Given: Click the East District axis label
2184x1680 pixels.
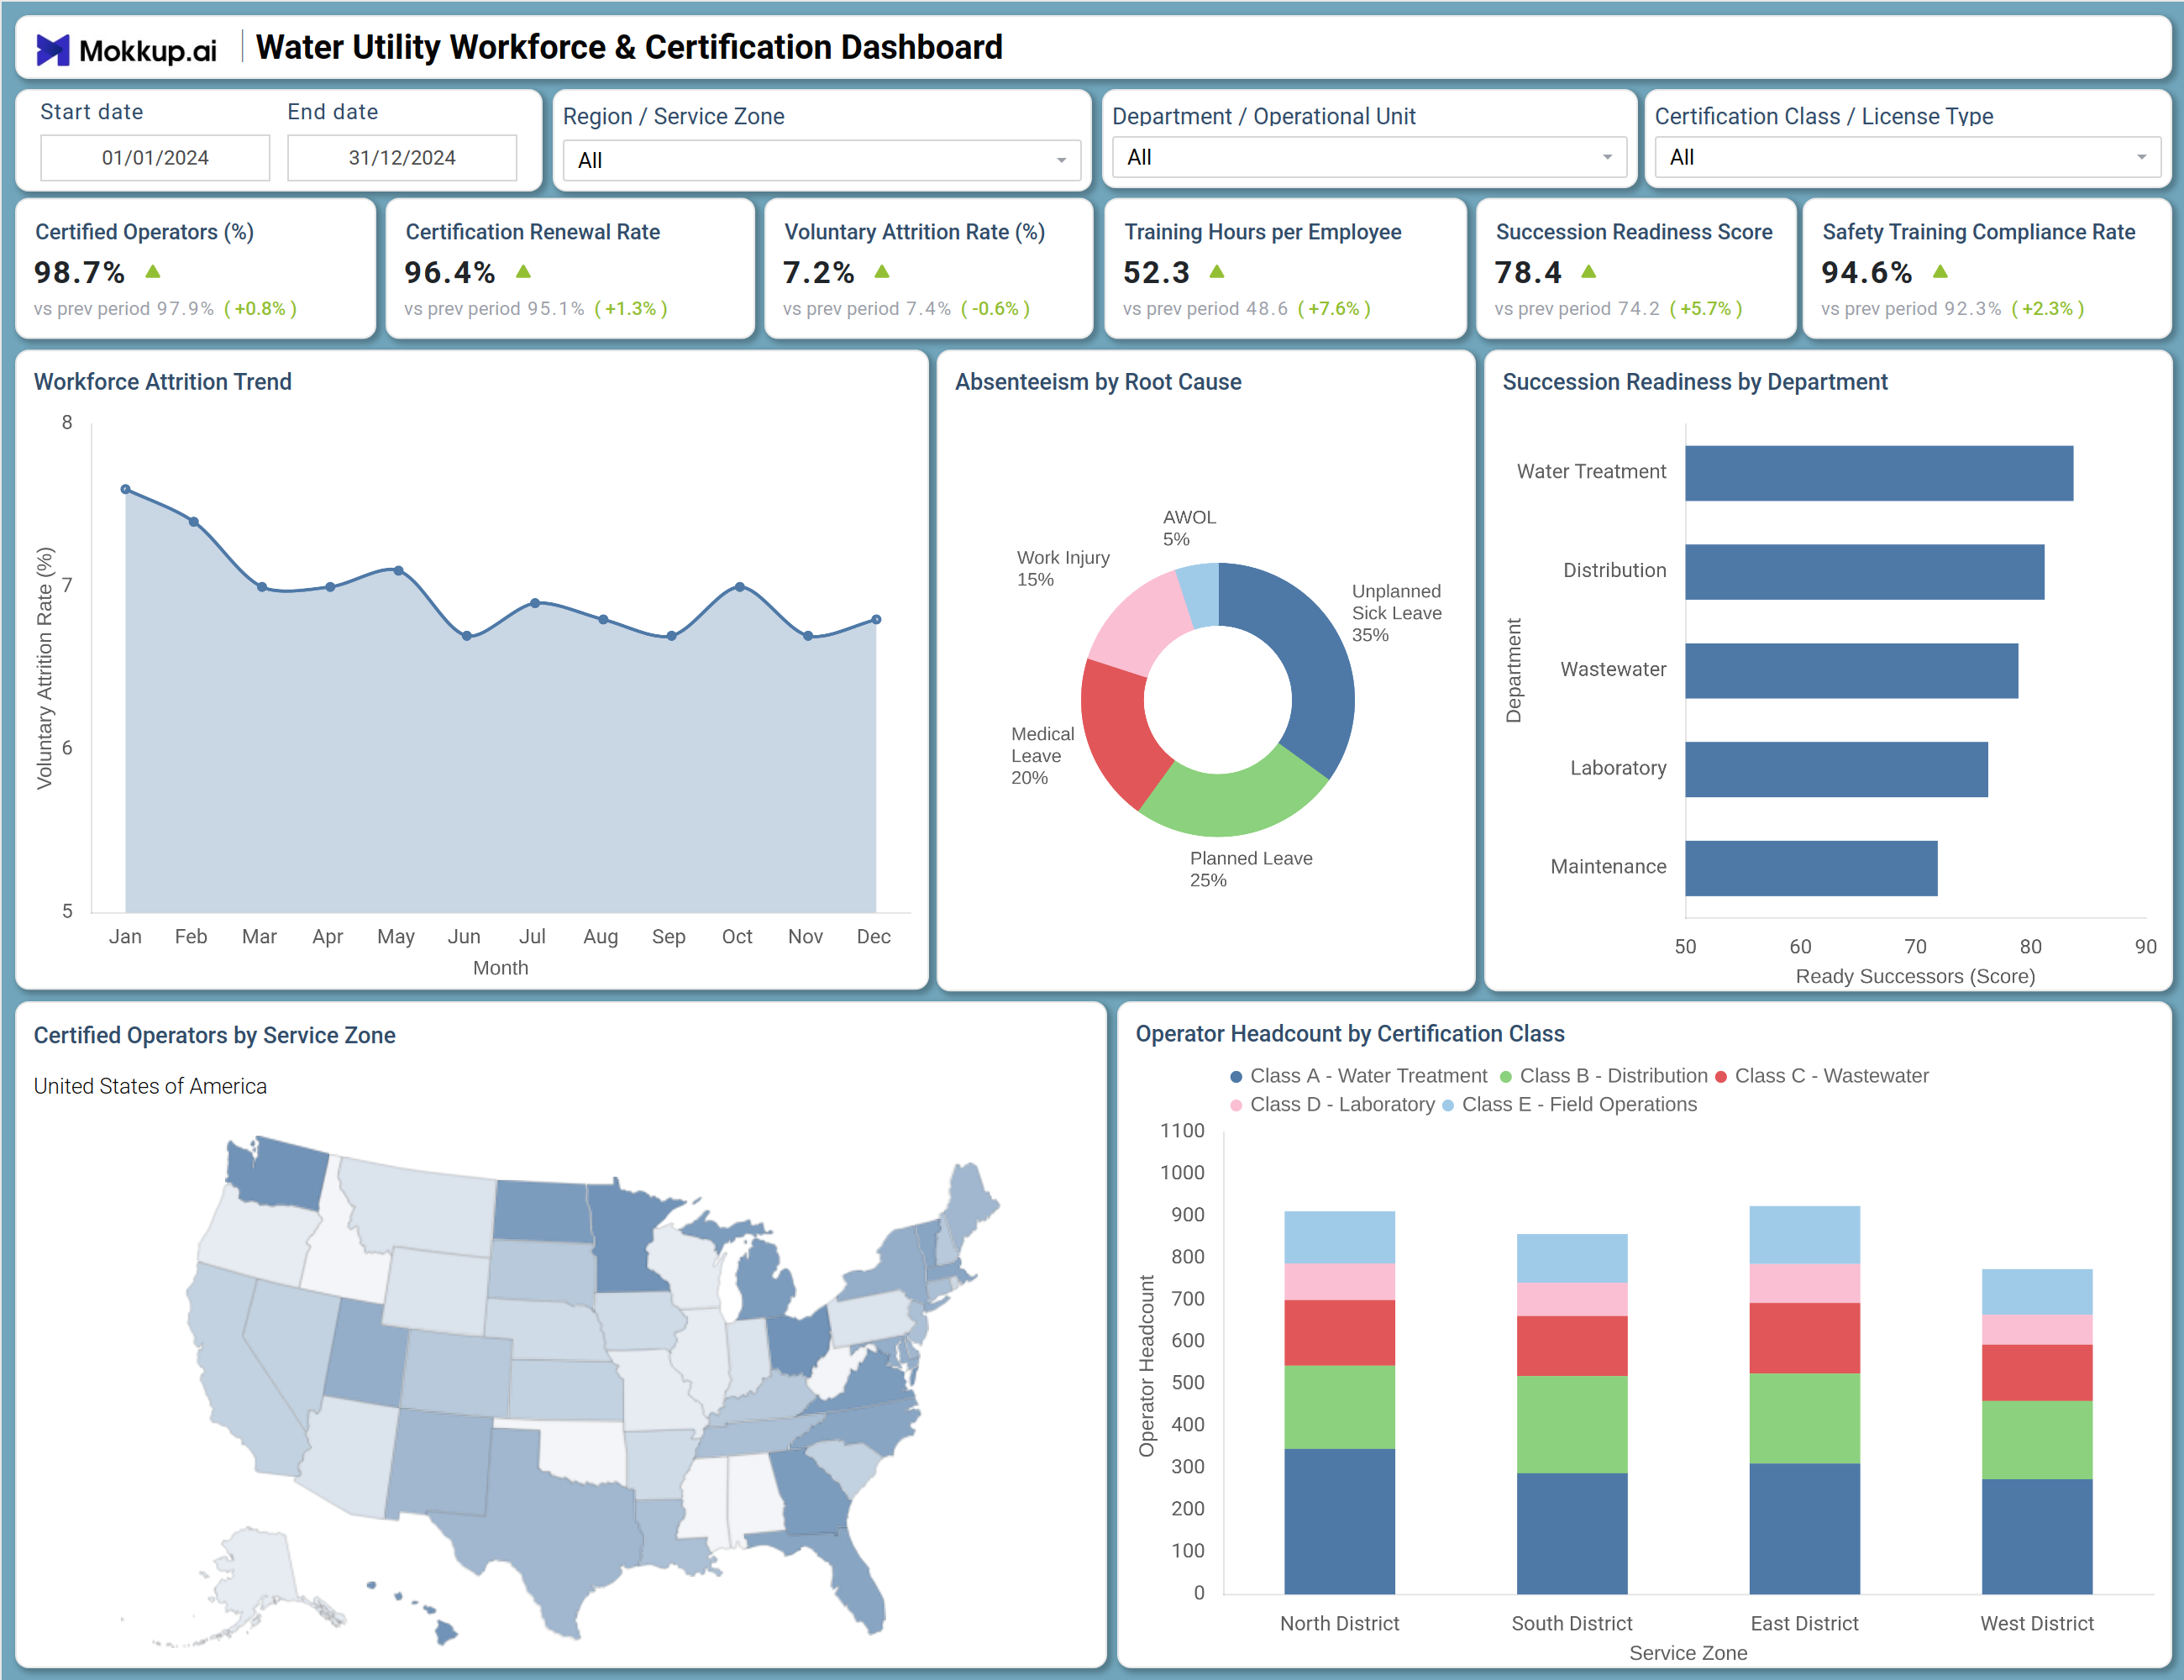Looking at the screenshot, I should click(1804, 1623).
